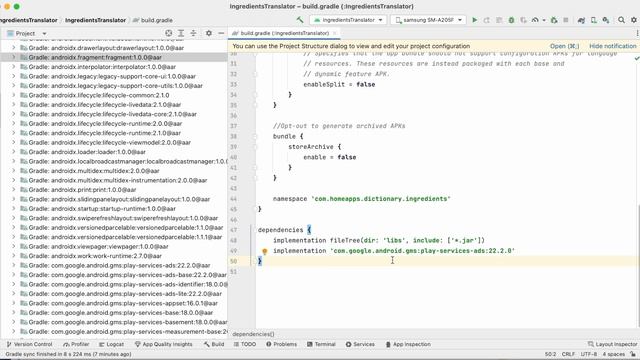Open the IngredientsTranslator run configuration dropdown

pos(348,20)
